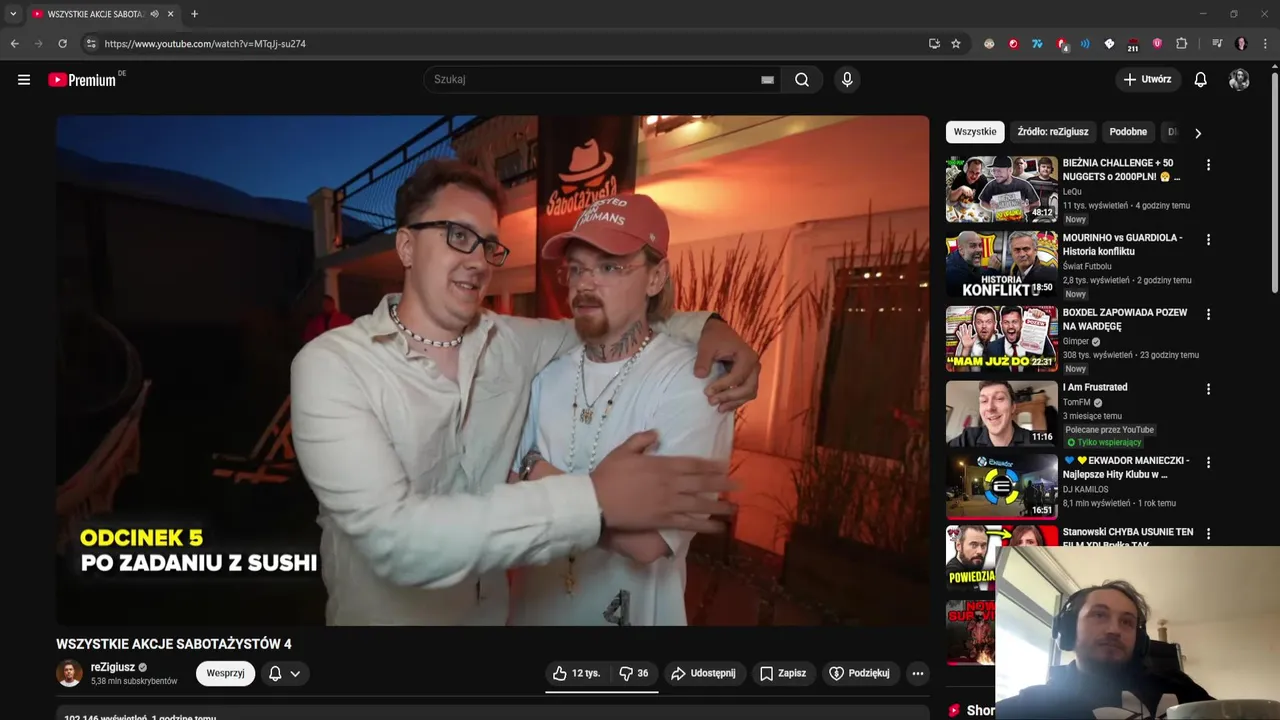Viewport: 1280px width, 720px height.
Task: Go back in browser history
Action: [14, 44]
